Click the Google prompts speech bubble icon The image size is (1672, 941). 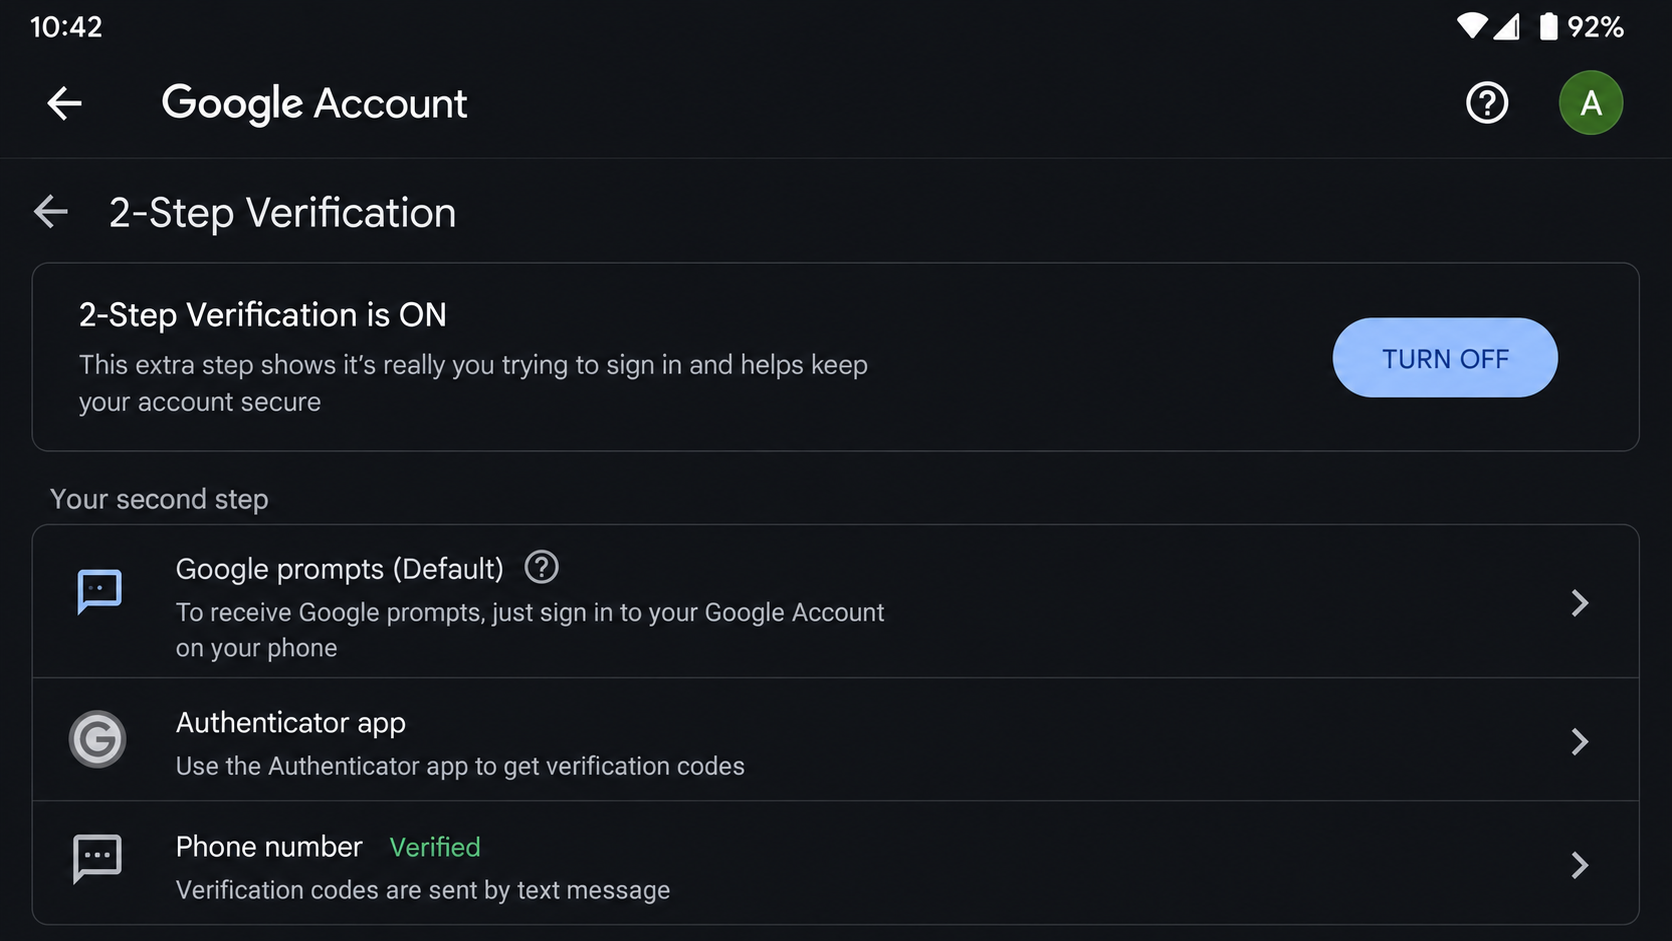click(x=99, y=592)
